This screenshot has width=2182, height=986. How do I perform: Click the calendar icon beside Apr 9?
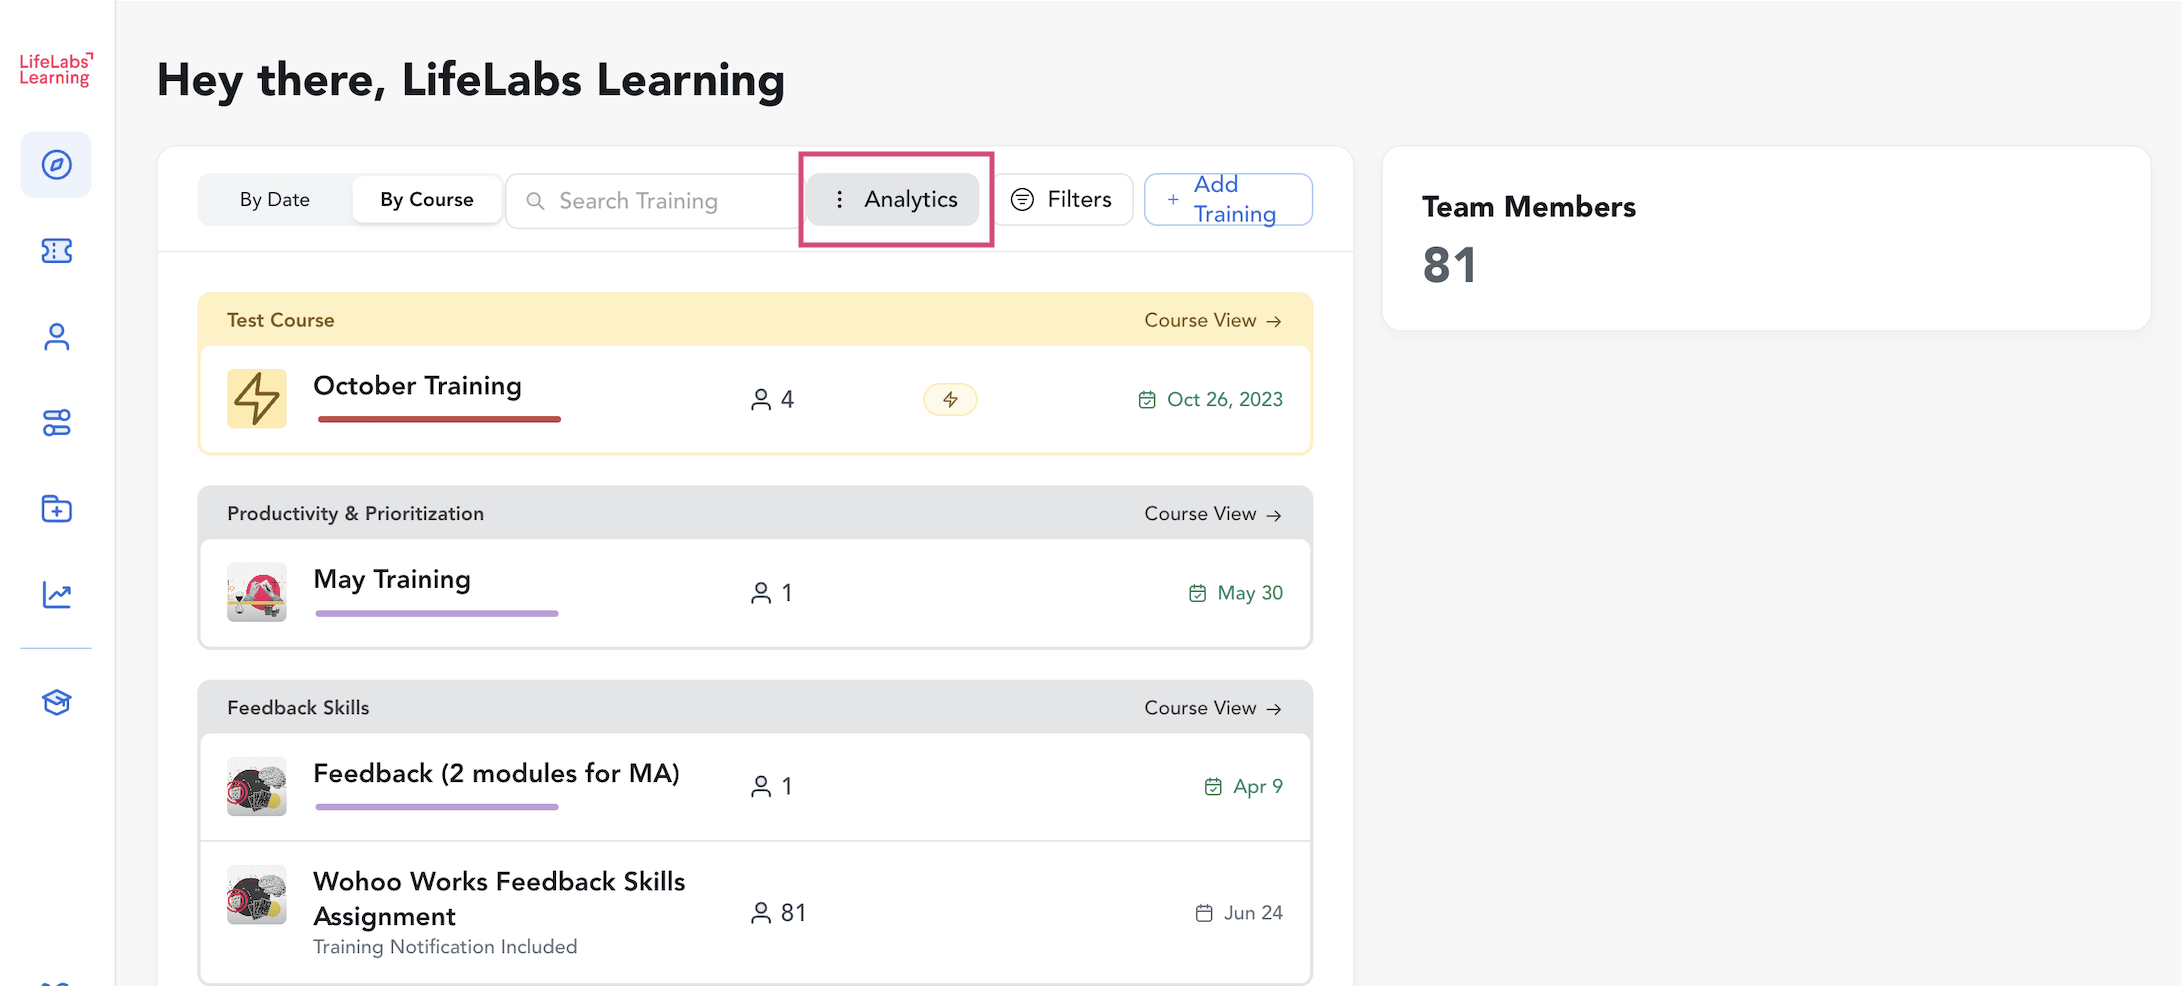[1213, 787]
